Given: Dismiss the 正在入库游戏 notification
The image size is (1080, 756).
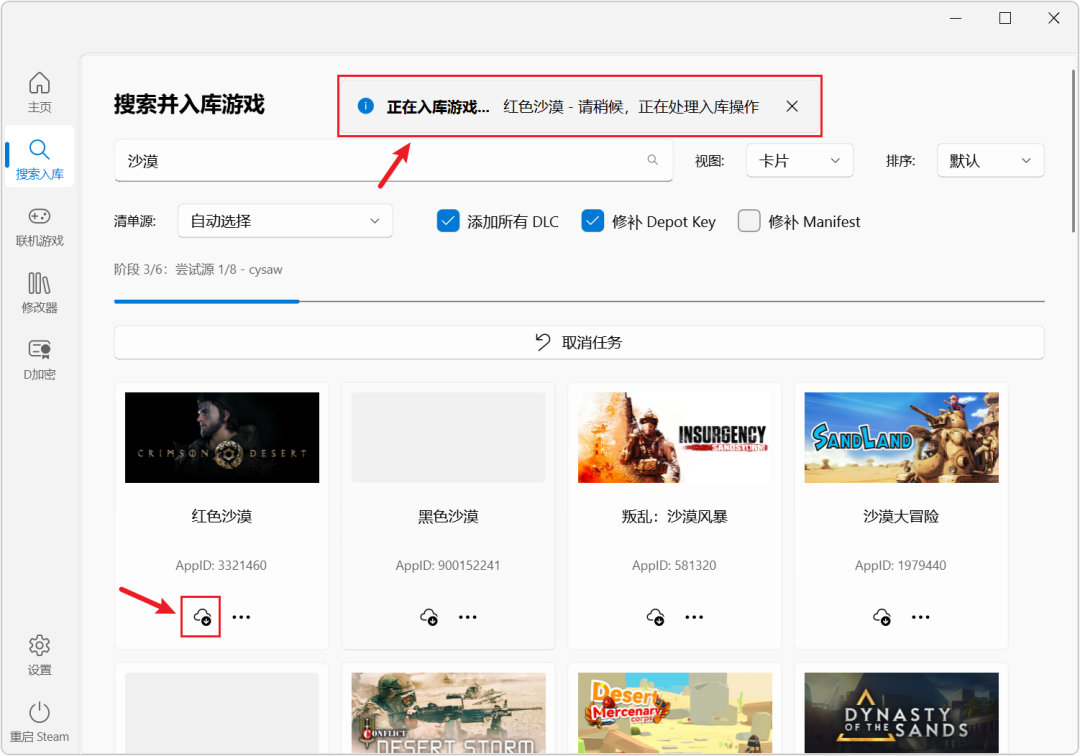Looking at the screenshot, I should click(792, 106).
